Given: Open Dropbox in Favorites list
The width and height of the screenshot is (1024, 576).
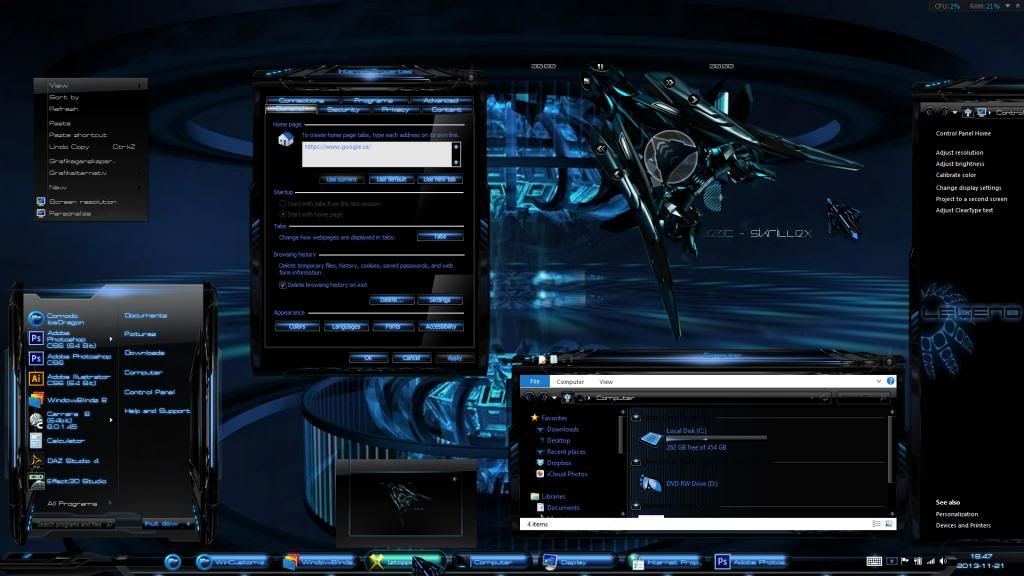Looking at the screenshot, I should tap(553, 462).
